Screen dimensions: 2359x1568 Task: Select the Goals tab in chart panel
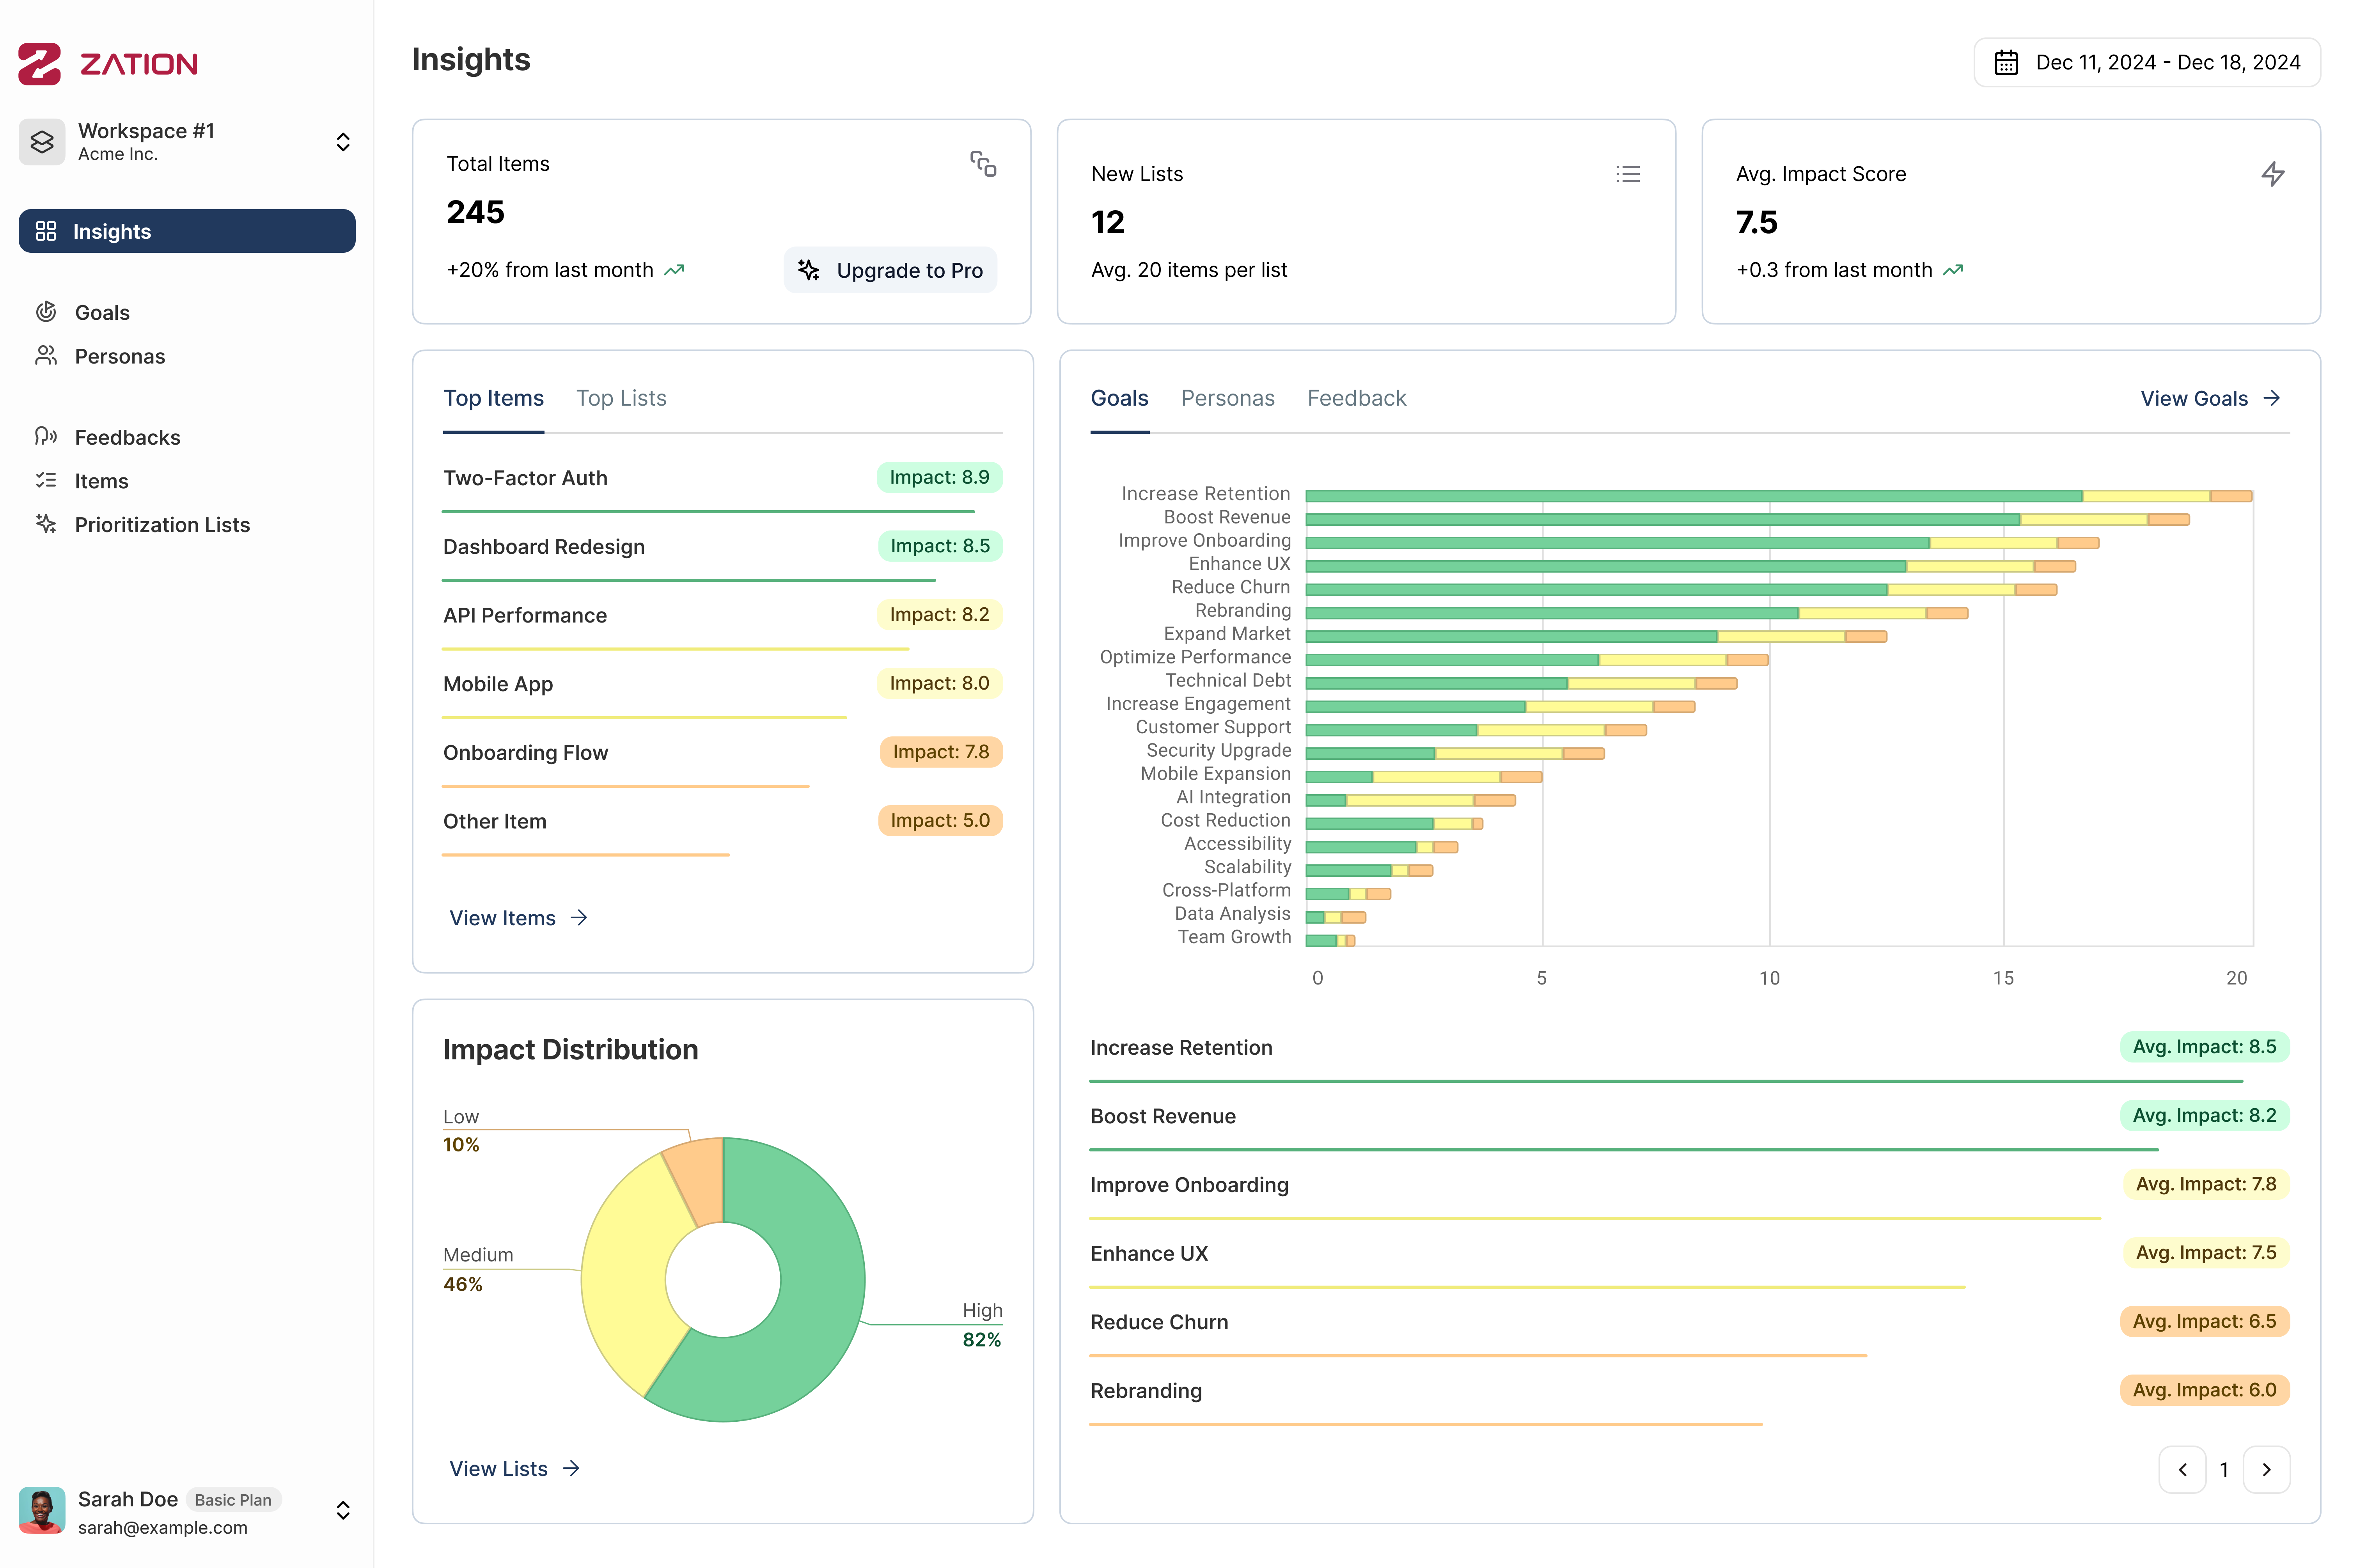(x=1119, y=398)
